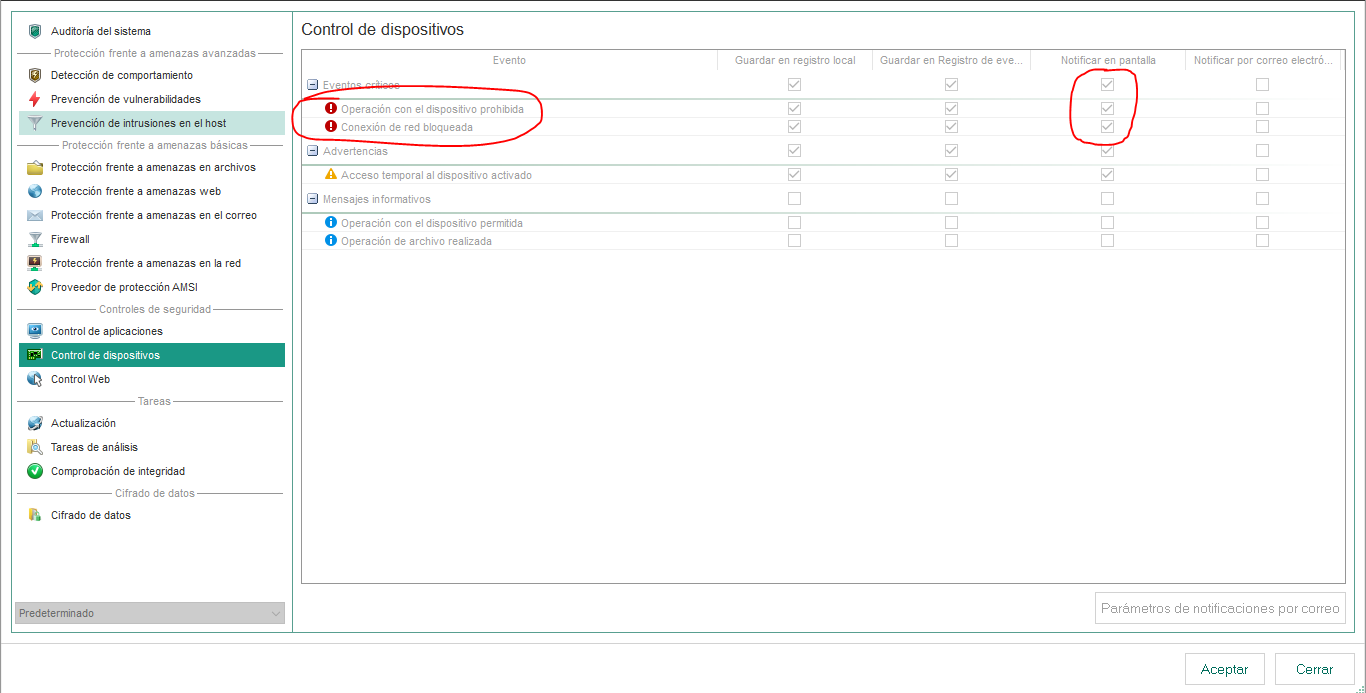Click the amenazas en la red icon
This screenshot has width=1366, height=693.
coord(35,263)
